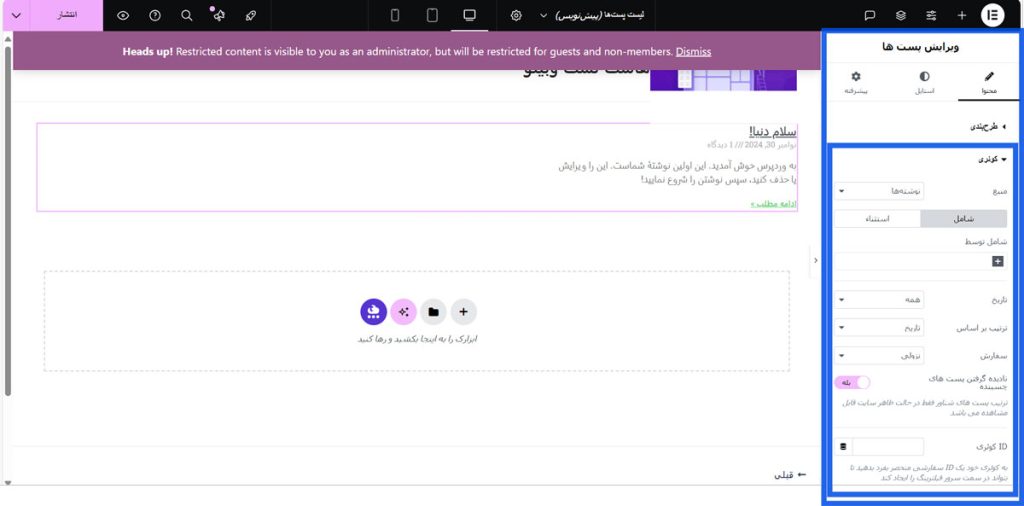Click half-circle icon of استایل tab
This screenshot has width=1024, height=506.
(924, 76)
